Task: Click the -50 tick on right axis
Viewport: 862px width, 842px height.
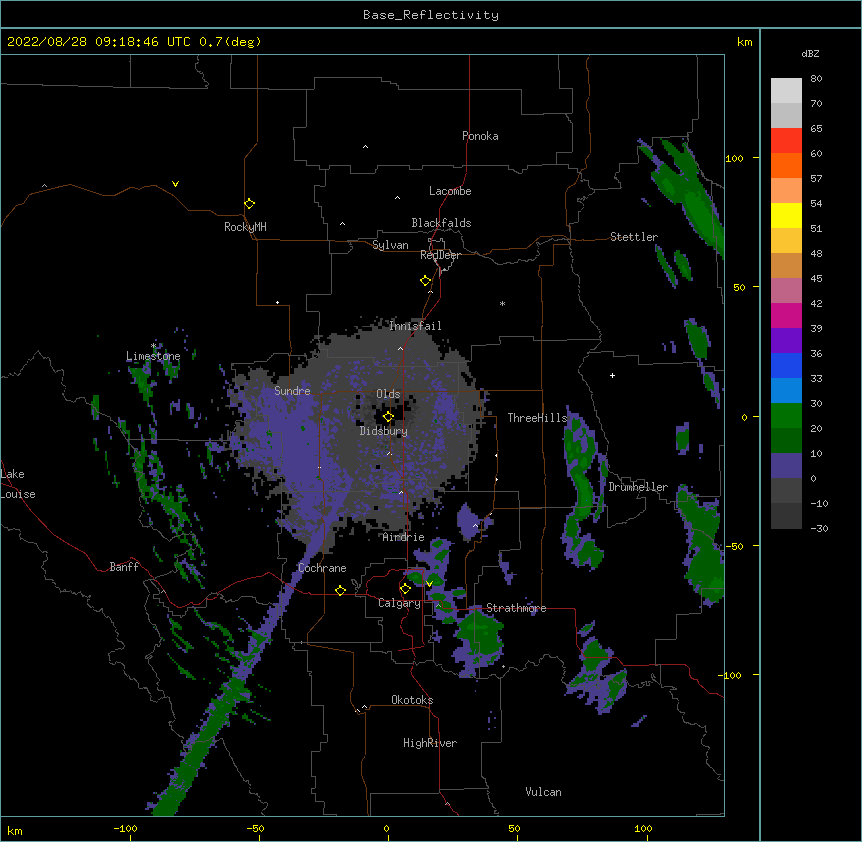Action: tap(734, 546)
